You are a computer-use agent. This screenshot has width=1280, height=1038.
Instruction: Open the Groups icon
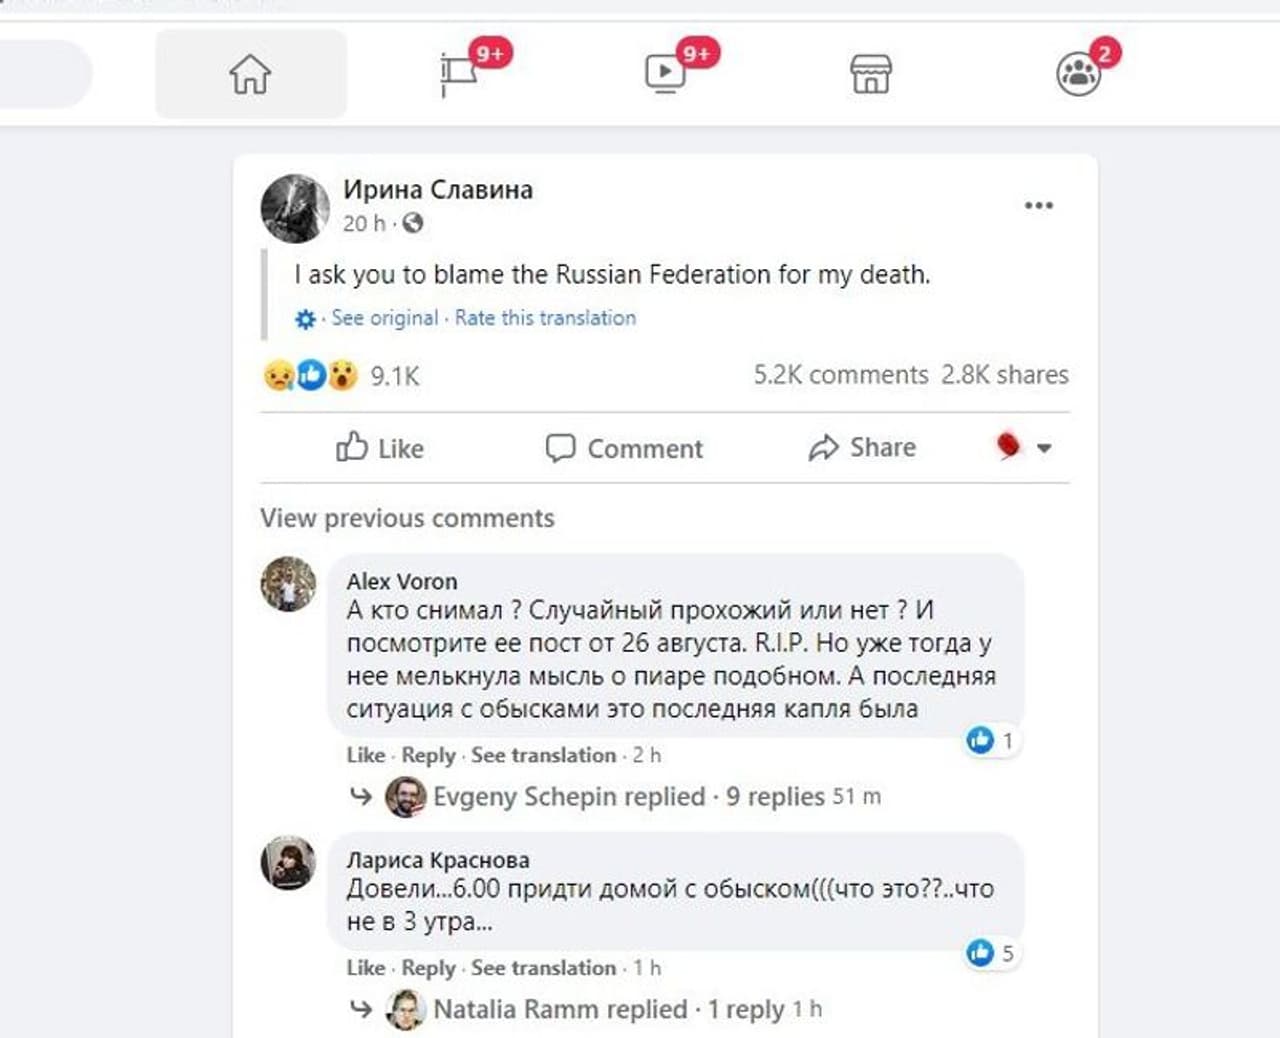point(1078,74)
